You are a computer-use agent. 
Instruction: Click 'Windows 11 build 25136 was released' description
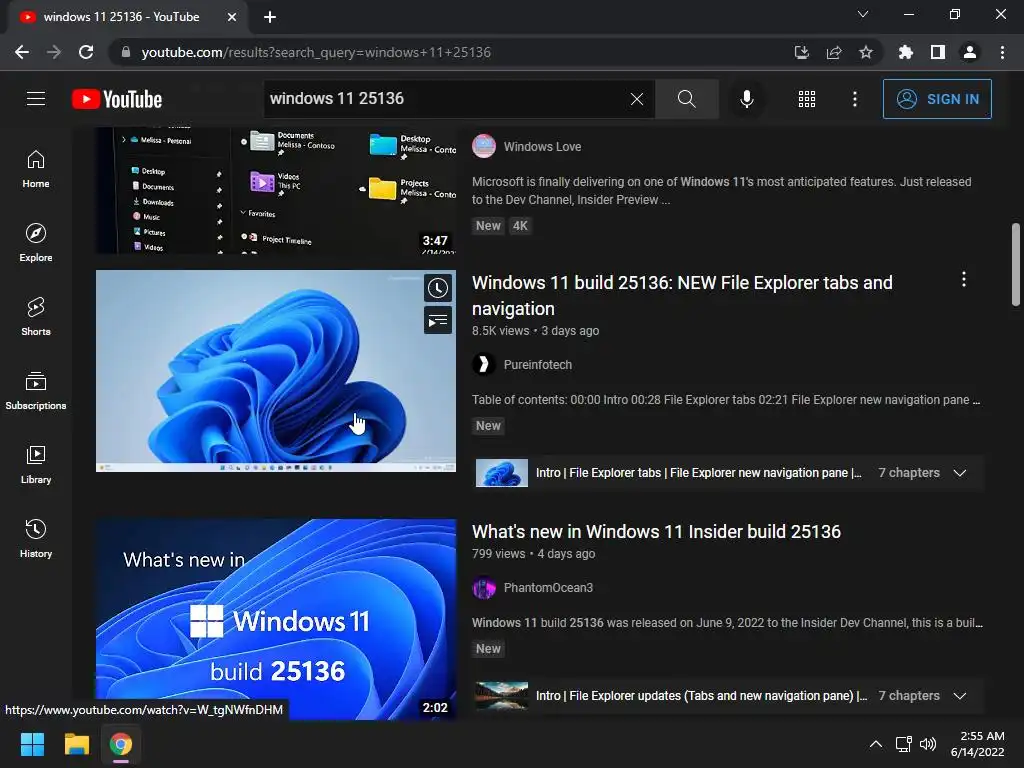coord(728,623)
